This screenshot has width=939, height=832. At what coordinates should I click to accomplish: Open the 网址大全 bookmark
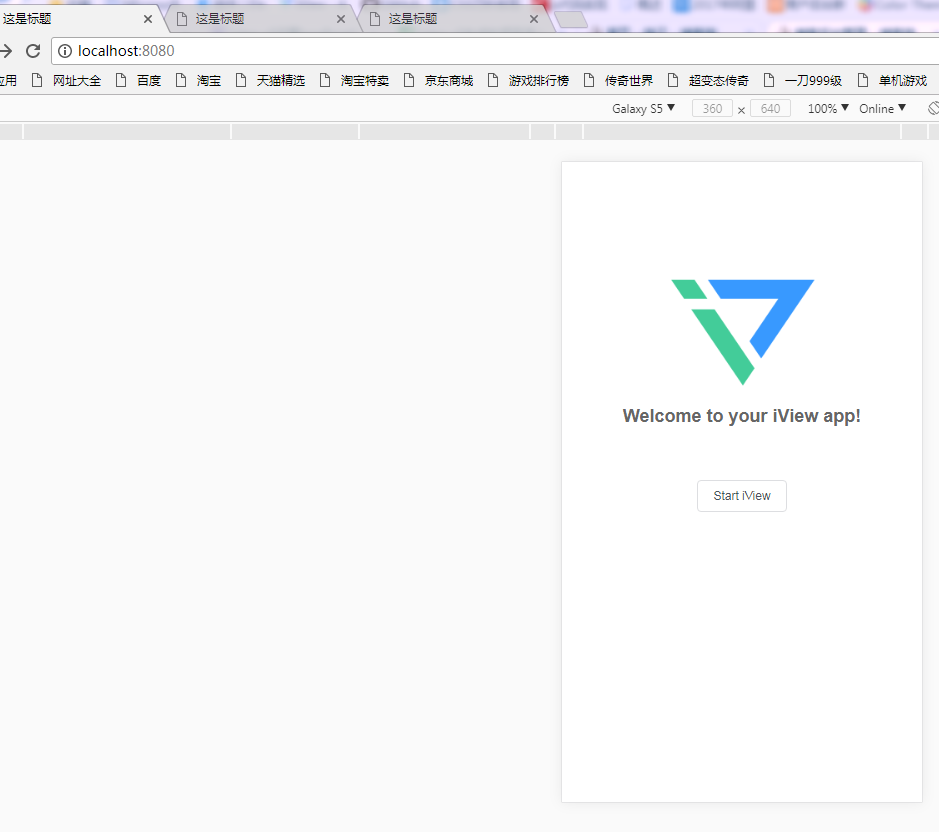click(66, 80)
